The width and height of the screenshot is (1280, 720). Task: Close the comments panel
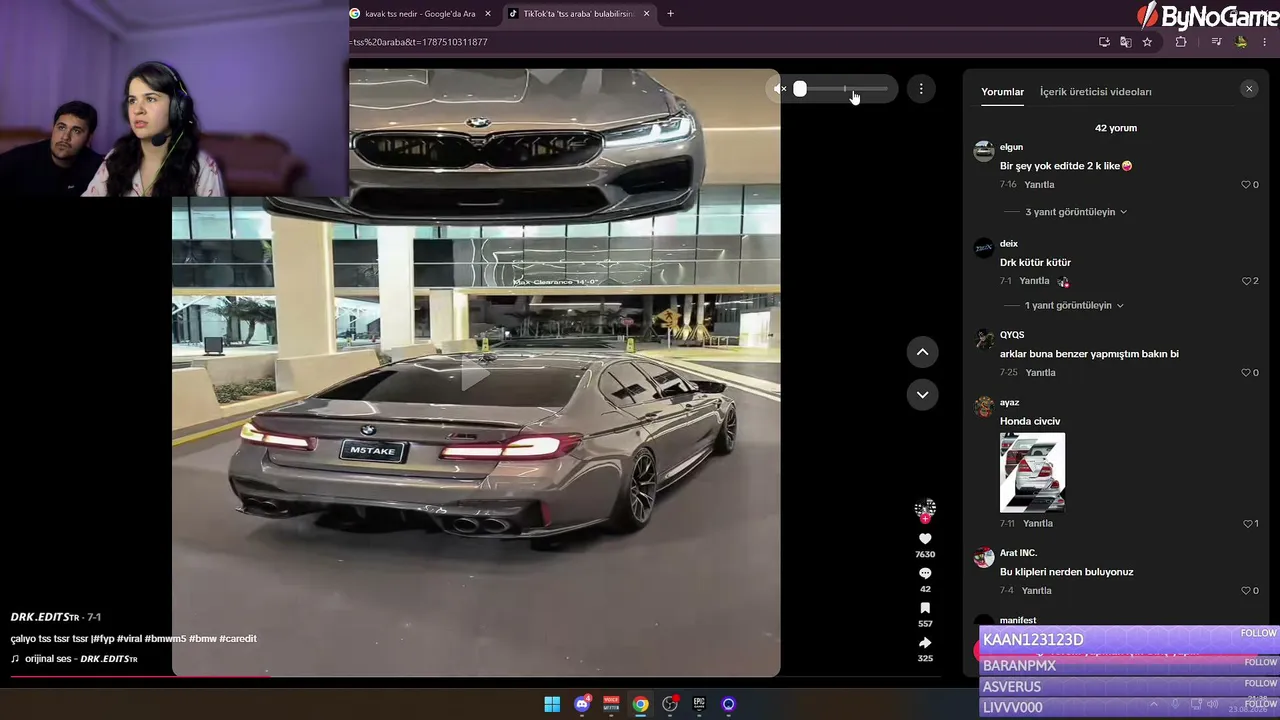1249,89
